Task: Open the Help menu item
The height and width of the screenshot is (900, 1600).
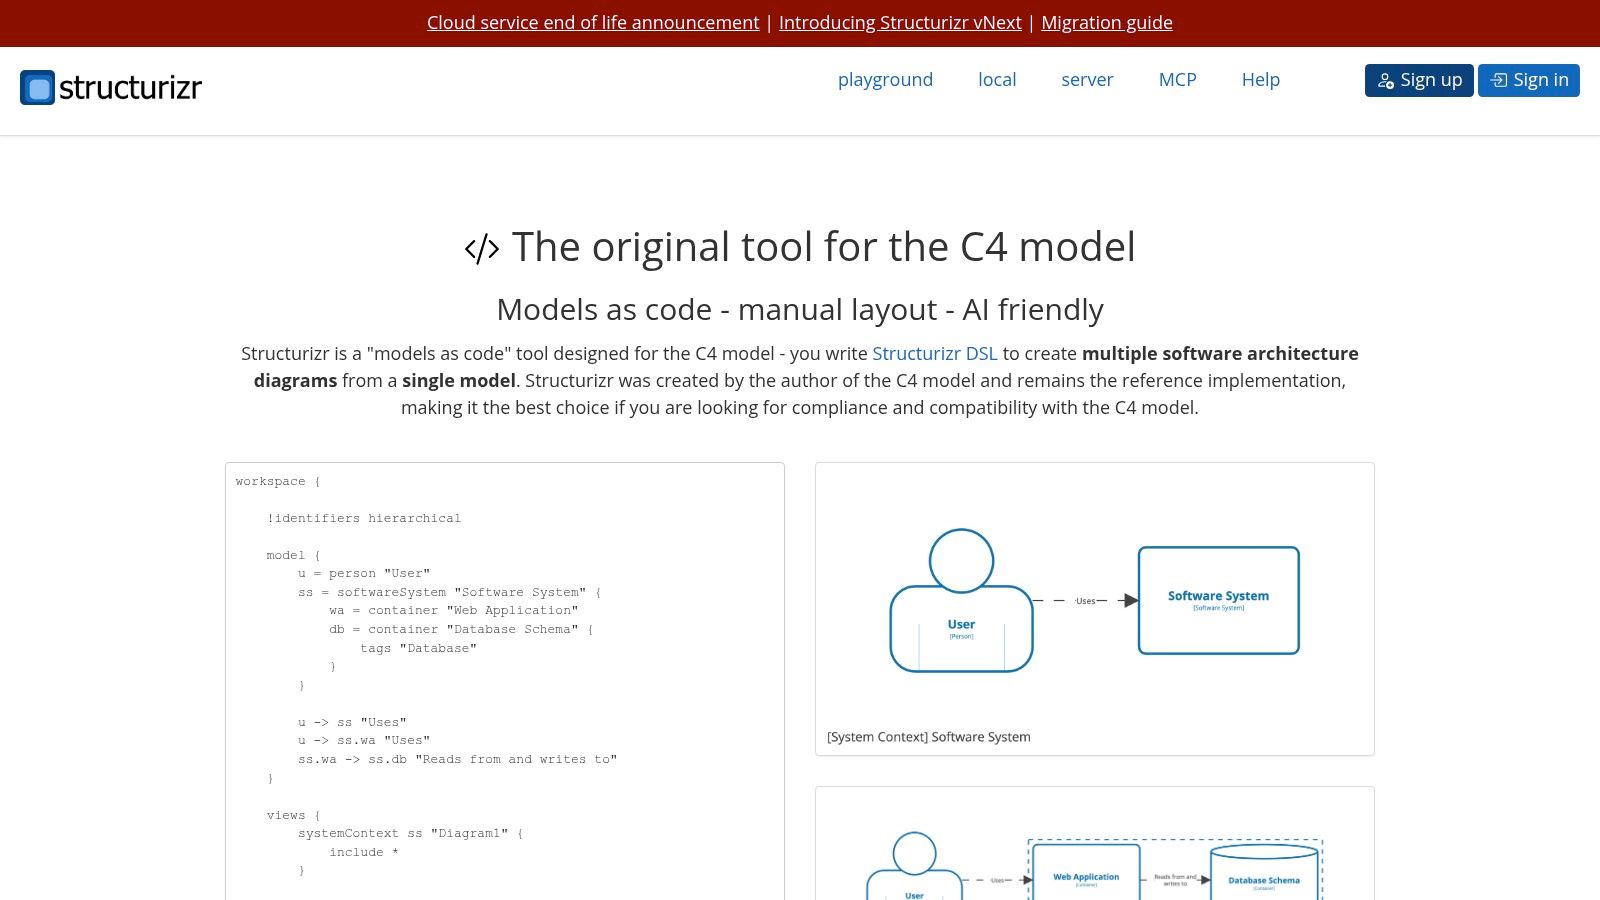Action: point(1260,80)
